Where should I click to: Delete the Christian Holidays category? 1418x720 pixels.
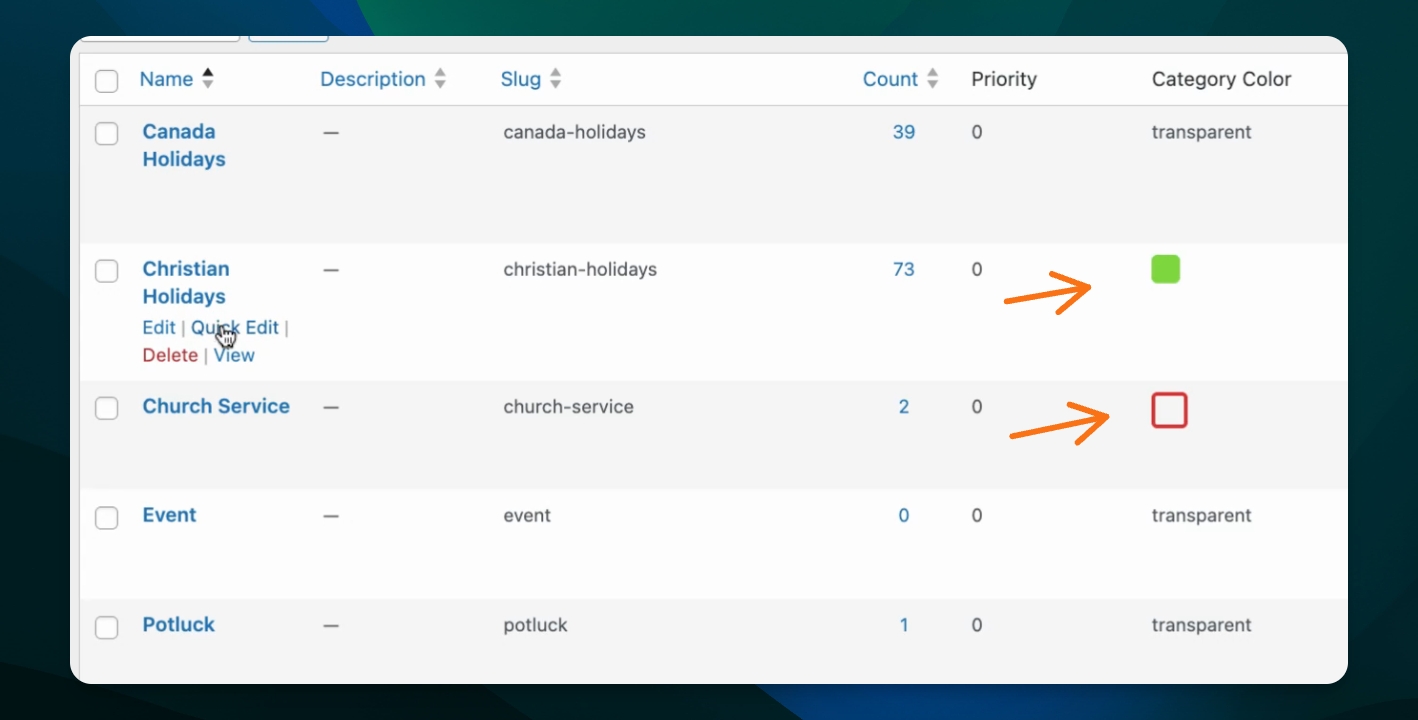(x=170, y=355)
